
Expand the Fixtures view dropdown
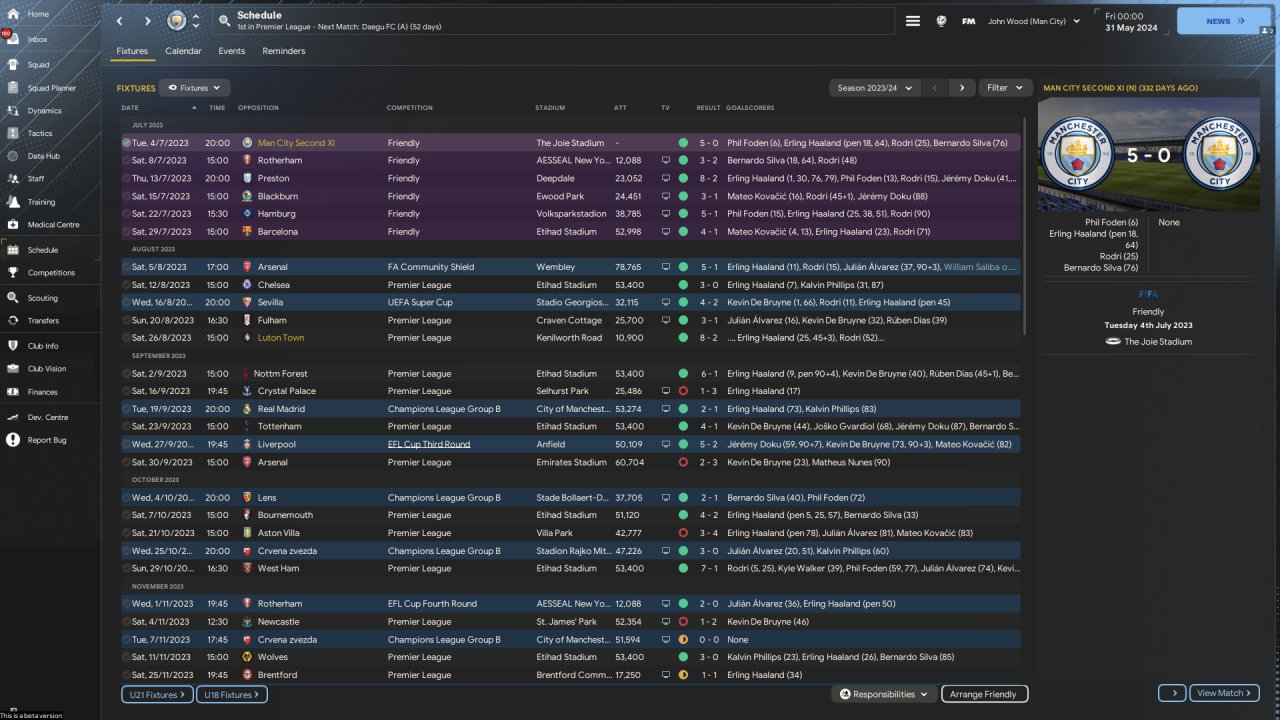click(x=194, y=88)
